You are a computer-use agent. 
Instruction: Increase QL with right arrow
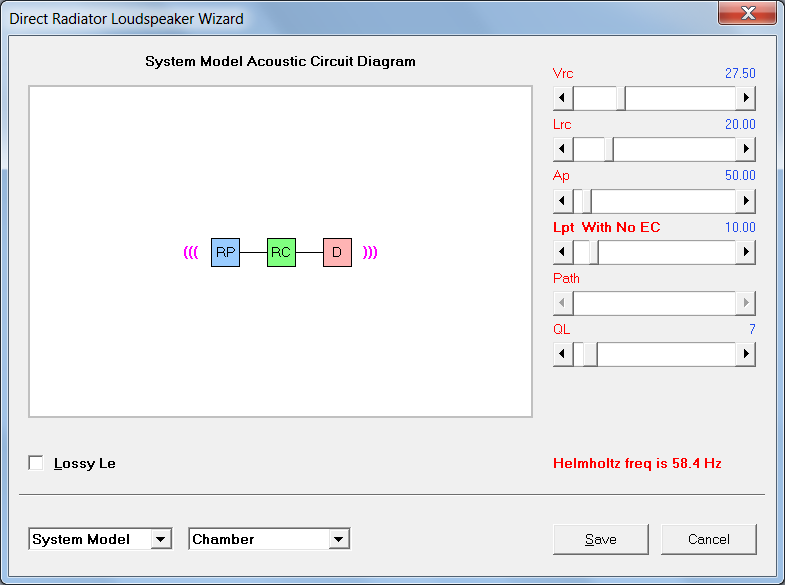coord(746,354)
